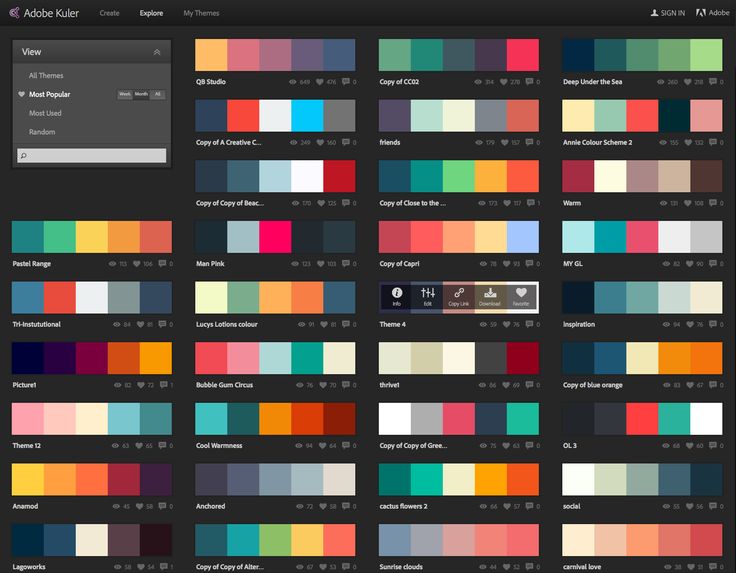
Task: Click the SIGN IN link
Action: tap(667, 13)
